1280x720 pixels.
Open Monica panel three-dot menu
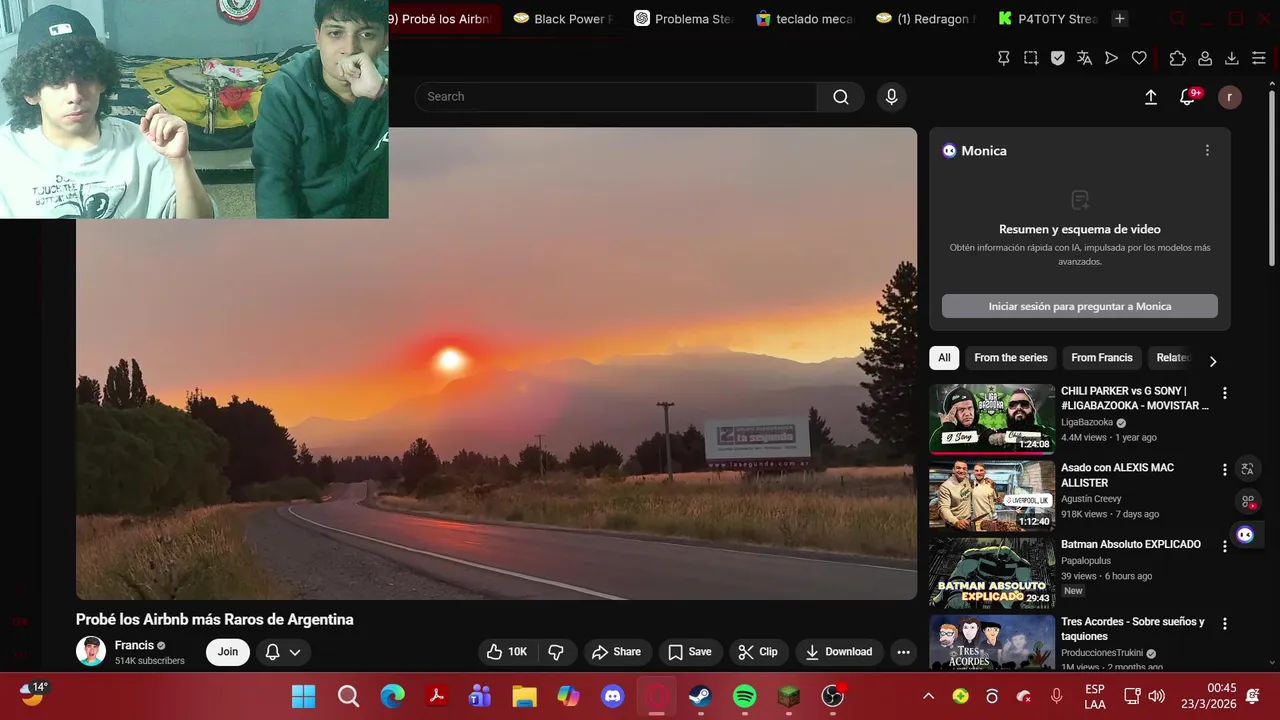point(1207,150)
